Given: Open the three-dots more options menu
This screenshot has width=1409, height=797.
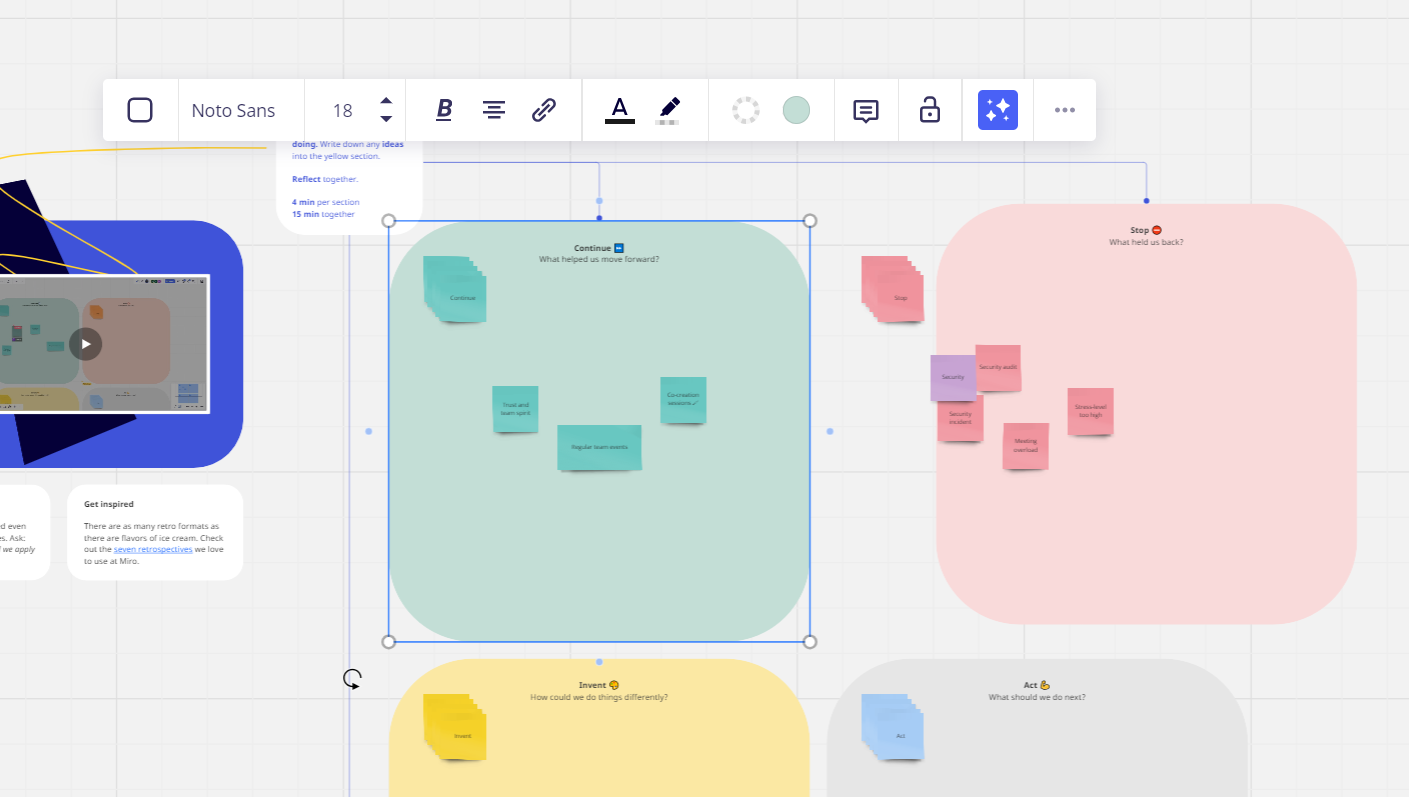Looking at the screenshot, I should pos(1065,110).
